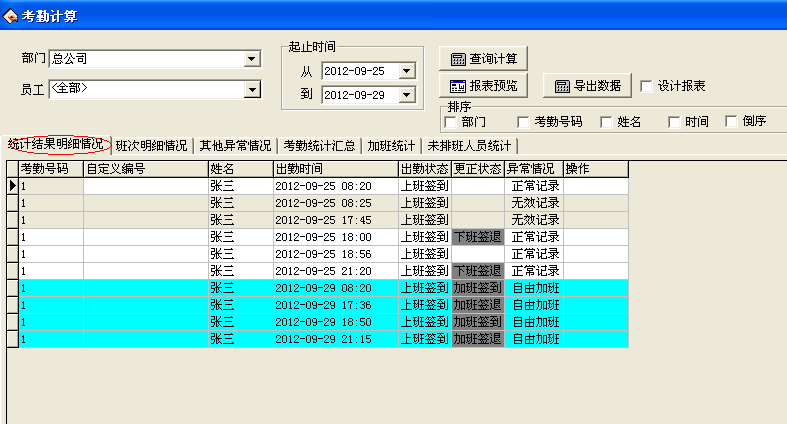Open the 其他异常情况 tab
Image resolution: width=787 pixels, height=424 pixels.
point(235,146)
